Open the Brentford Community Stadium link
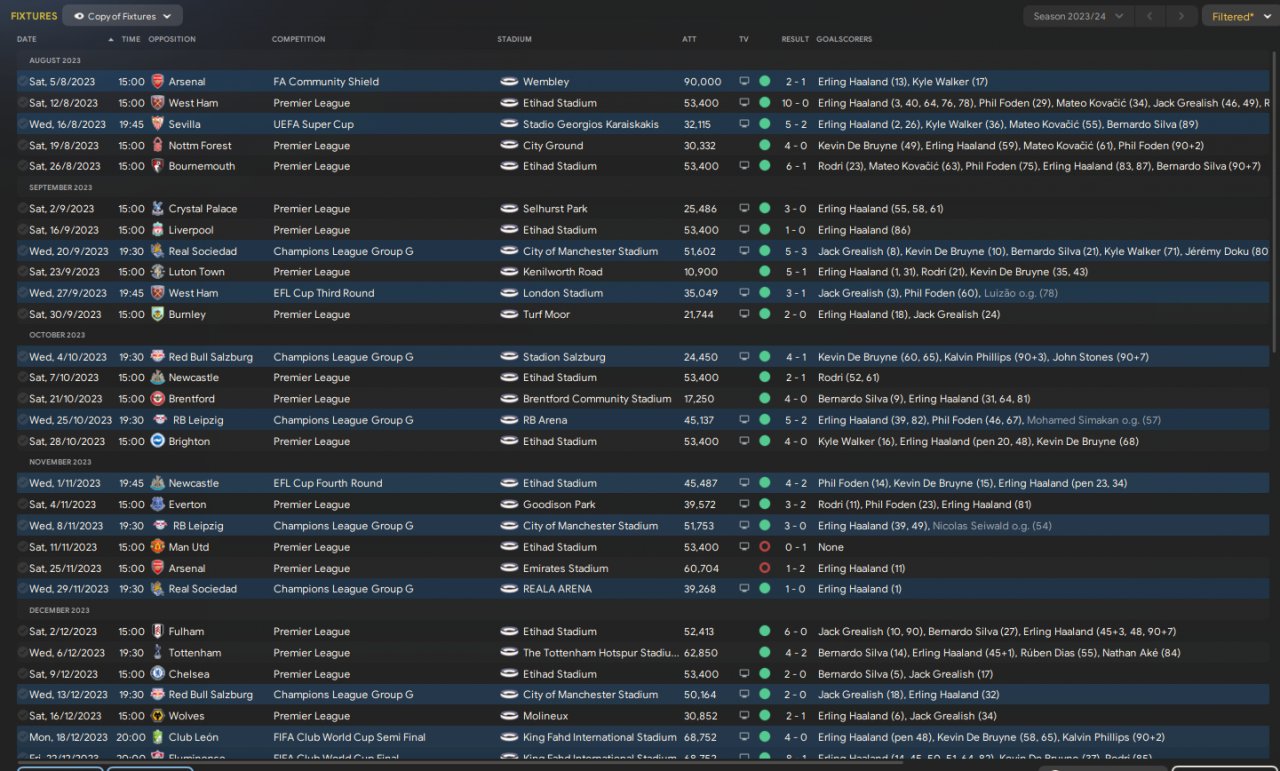 tap(597, 399)
